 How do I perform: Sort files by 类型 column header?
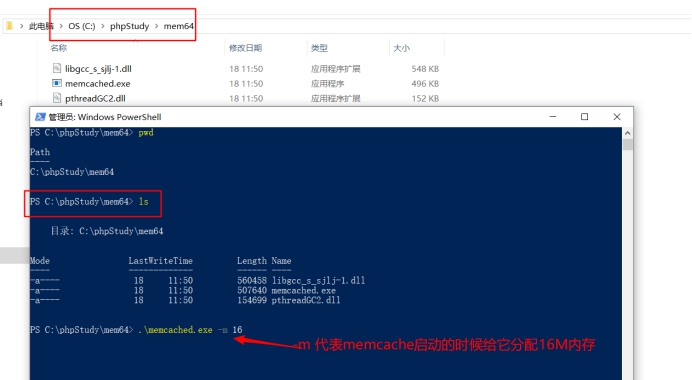click(319, 48)
